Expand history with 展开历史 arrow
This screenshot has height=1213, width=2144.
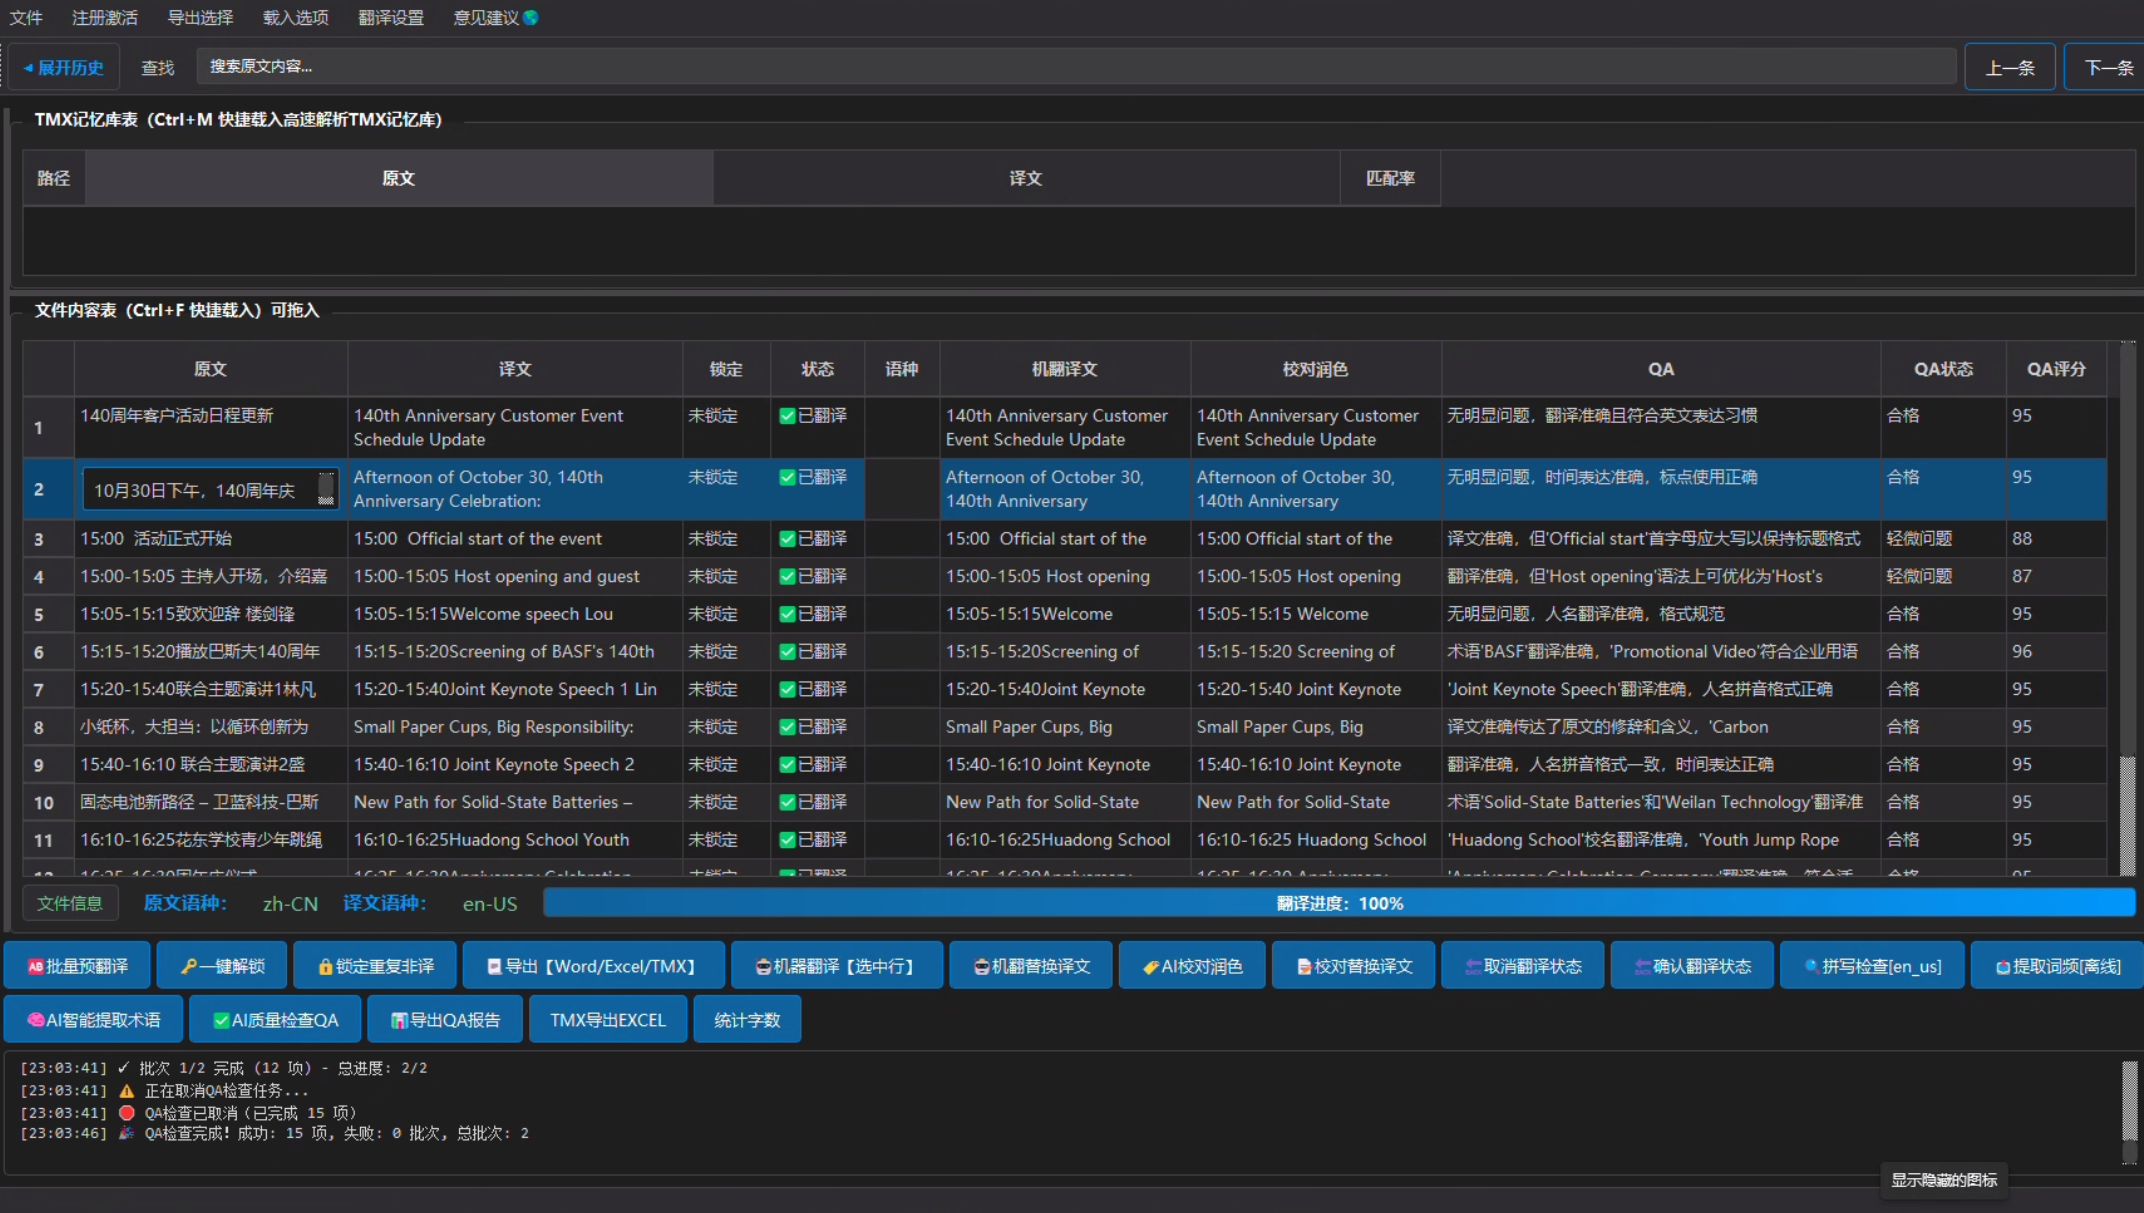coord(63,68)
